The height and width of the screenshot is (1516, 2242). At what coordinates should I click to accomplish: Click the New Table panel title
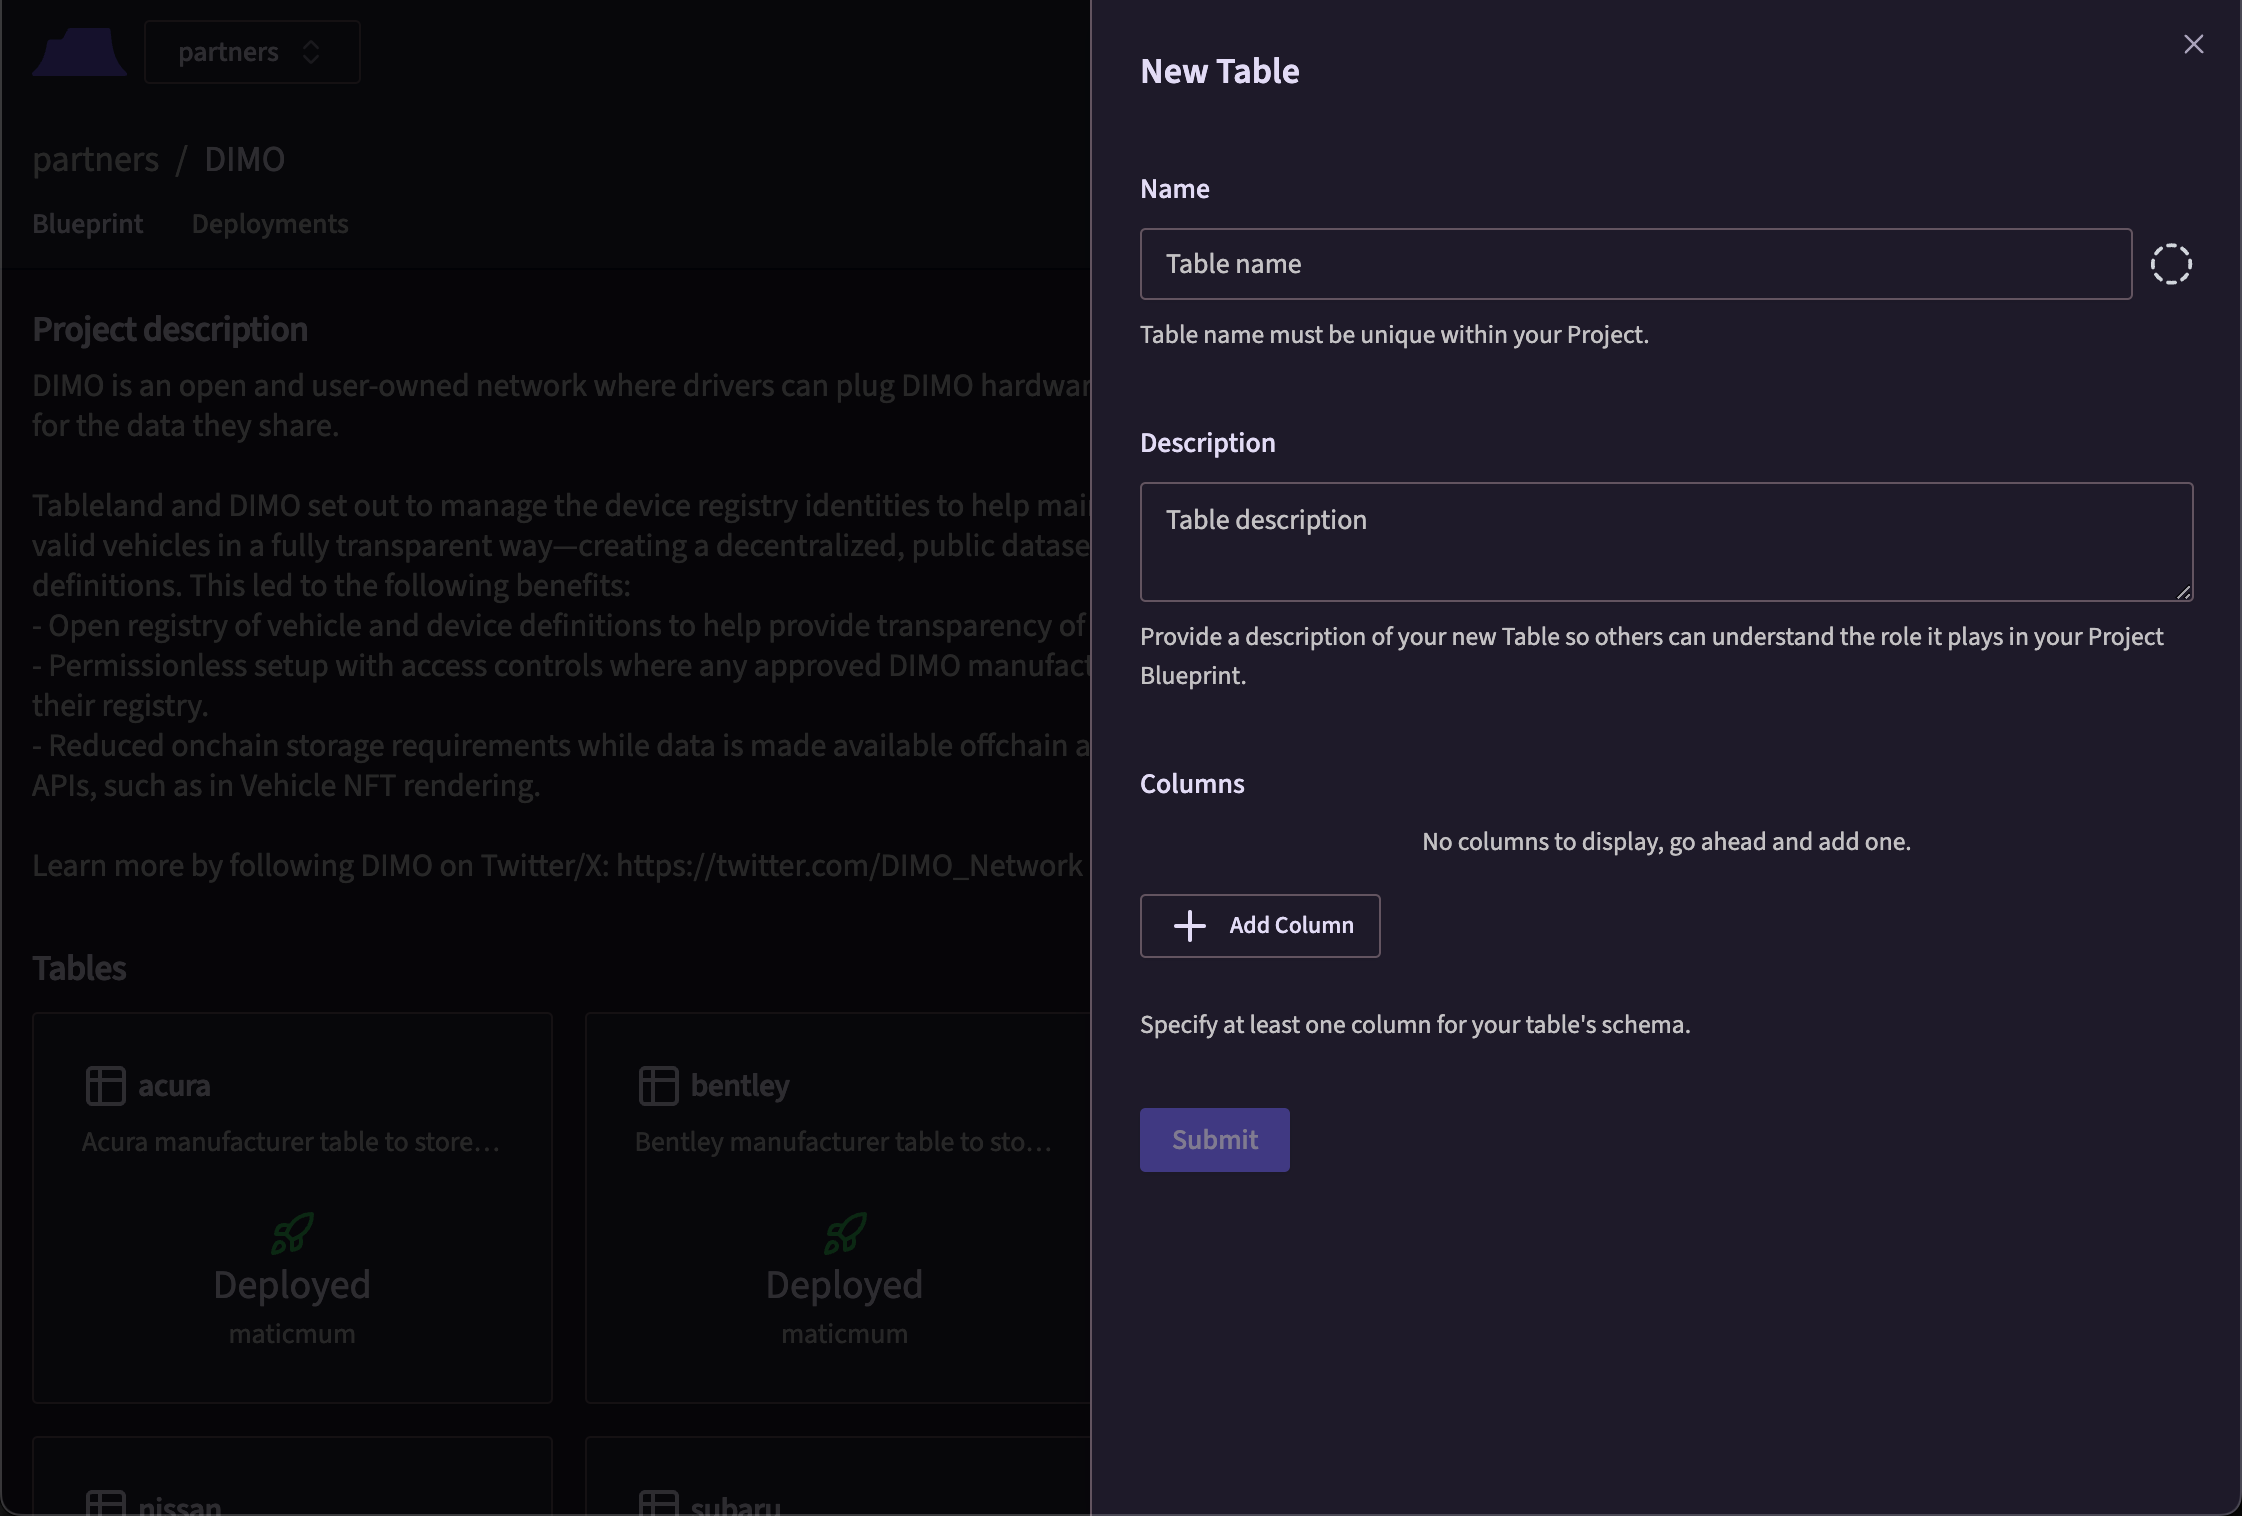pyautogui.click(x=1220, y=72)
